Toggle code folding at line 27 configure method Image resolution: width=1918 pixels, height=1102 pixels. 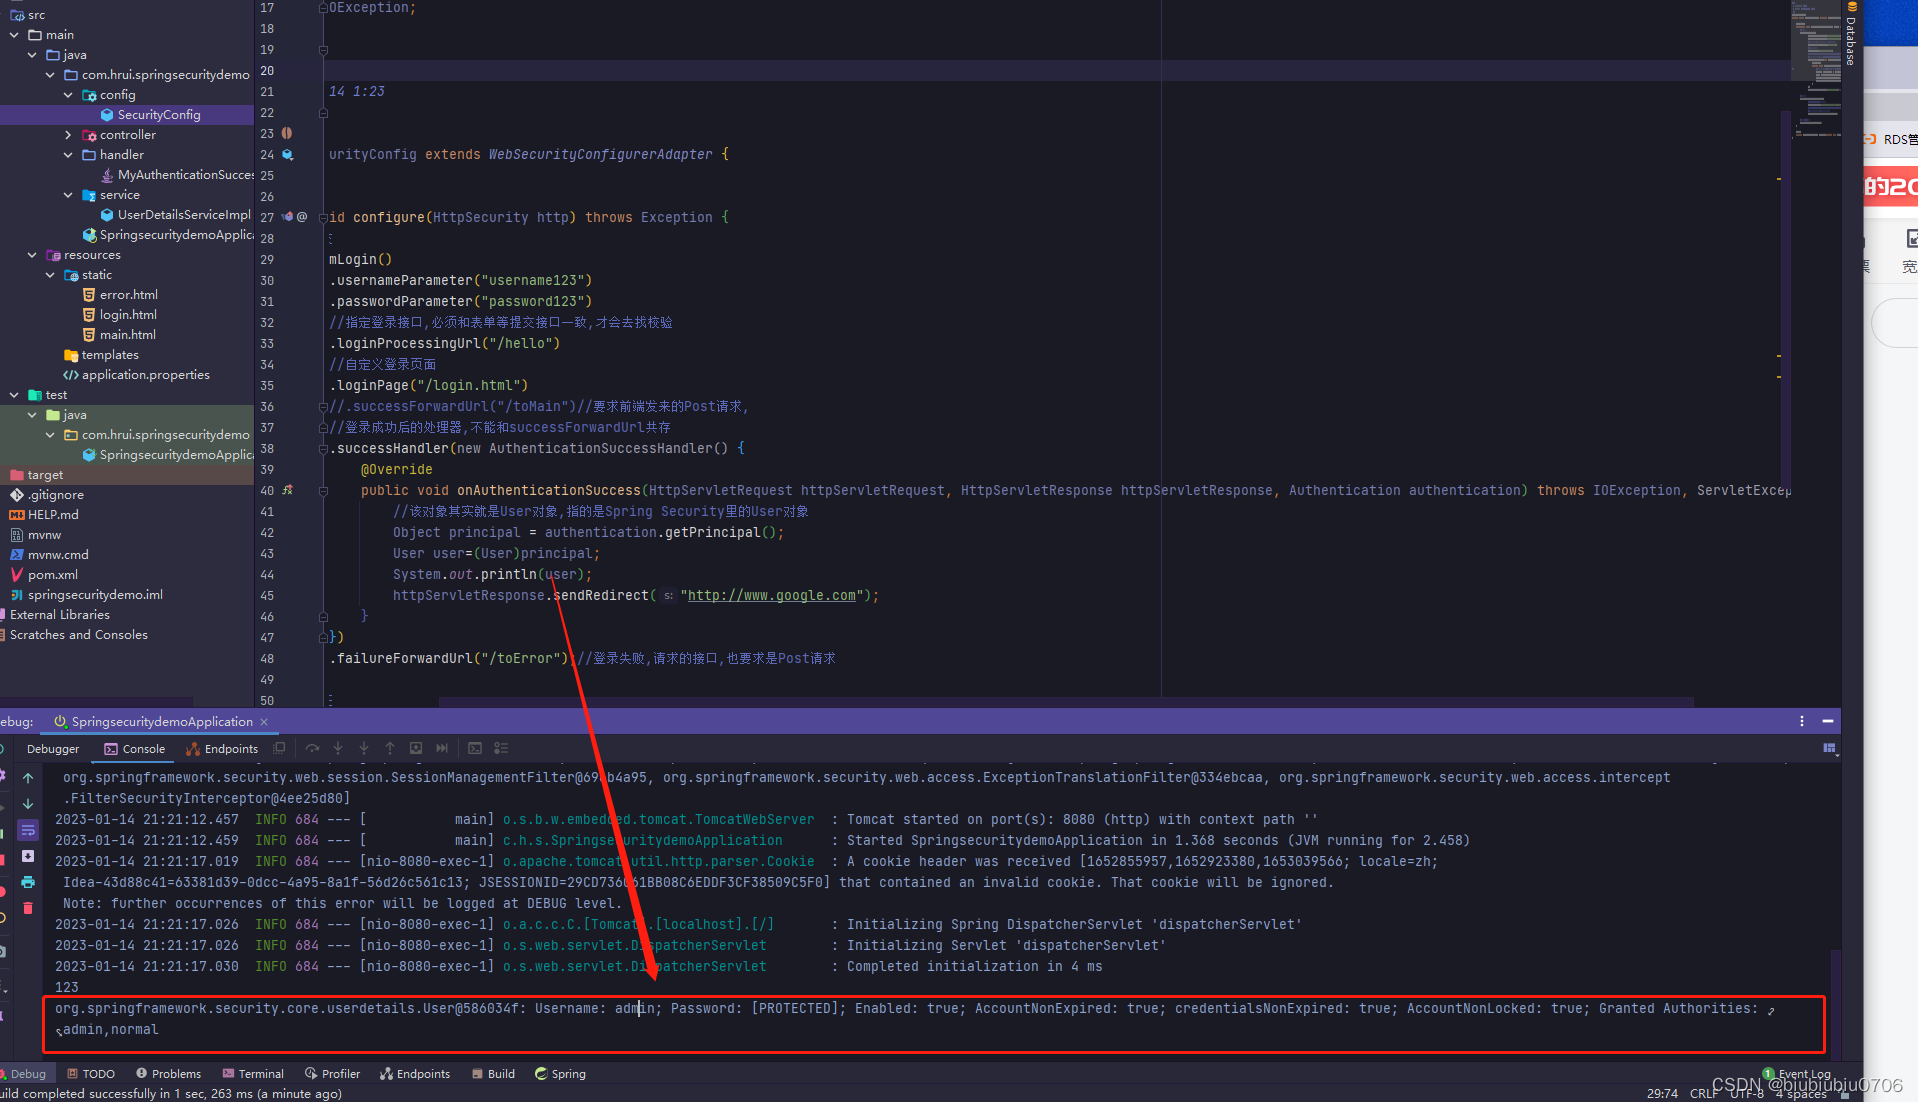(x=323, y=217)
